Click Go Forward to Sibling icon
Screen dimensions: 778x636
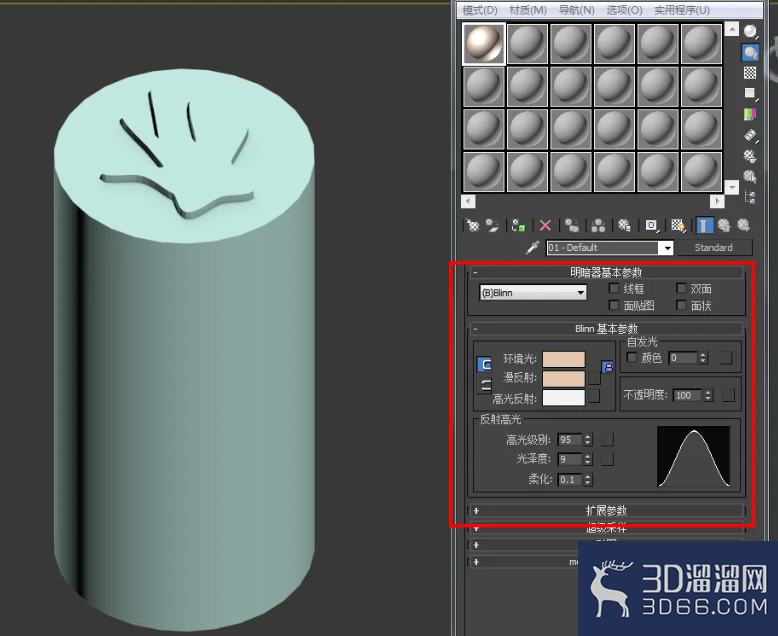743,226
